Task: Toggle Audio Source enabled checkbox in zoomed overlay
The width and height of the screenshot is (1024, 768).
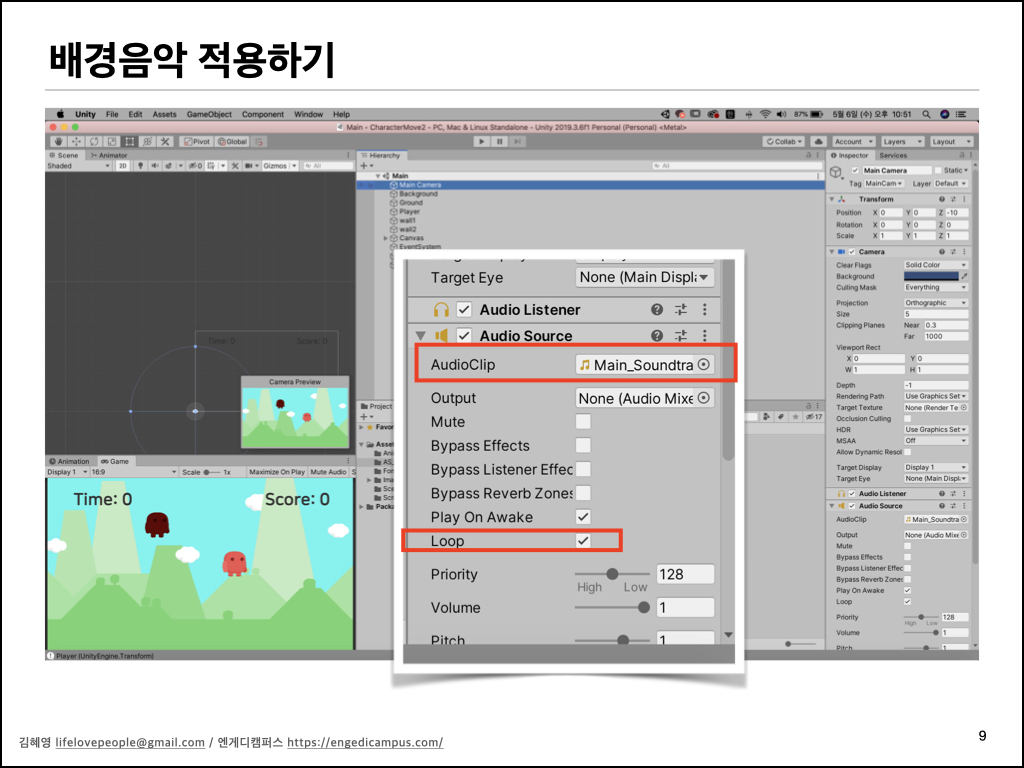Action: (x=464, y=336)
